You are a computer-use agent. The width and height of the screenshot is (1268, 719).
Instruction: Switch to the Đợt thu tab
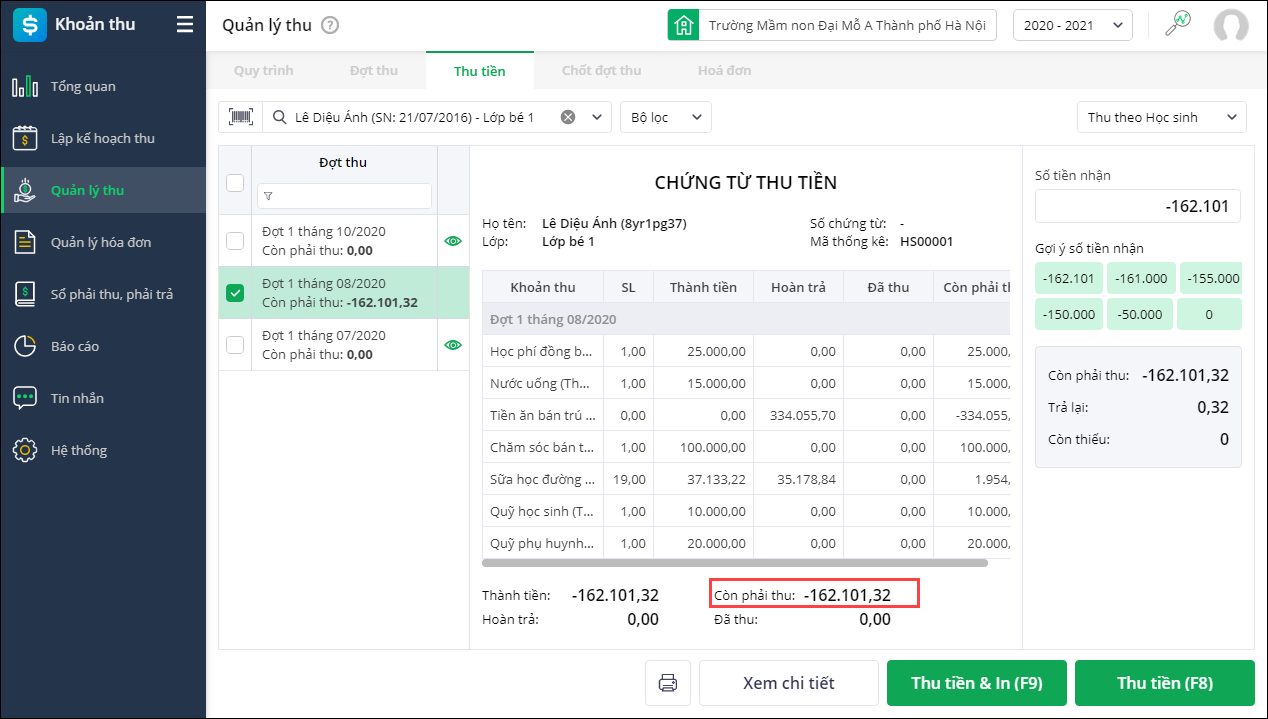click(374, 71)
